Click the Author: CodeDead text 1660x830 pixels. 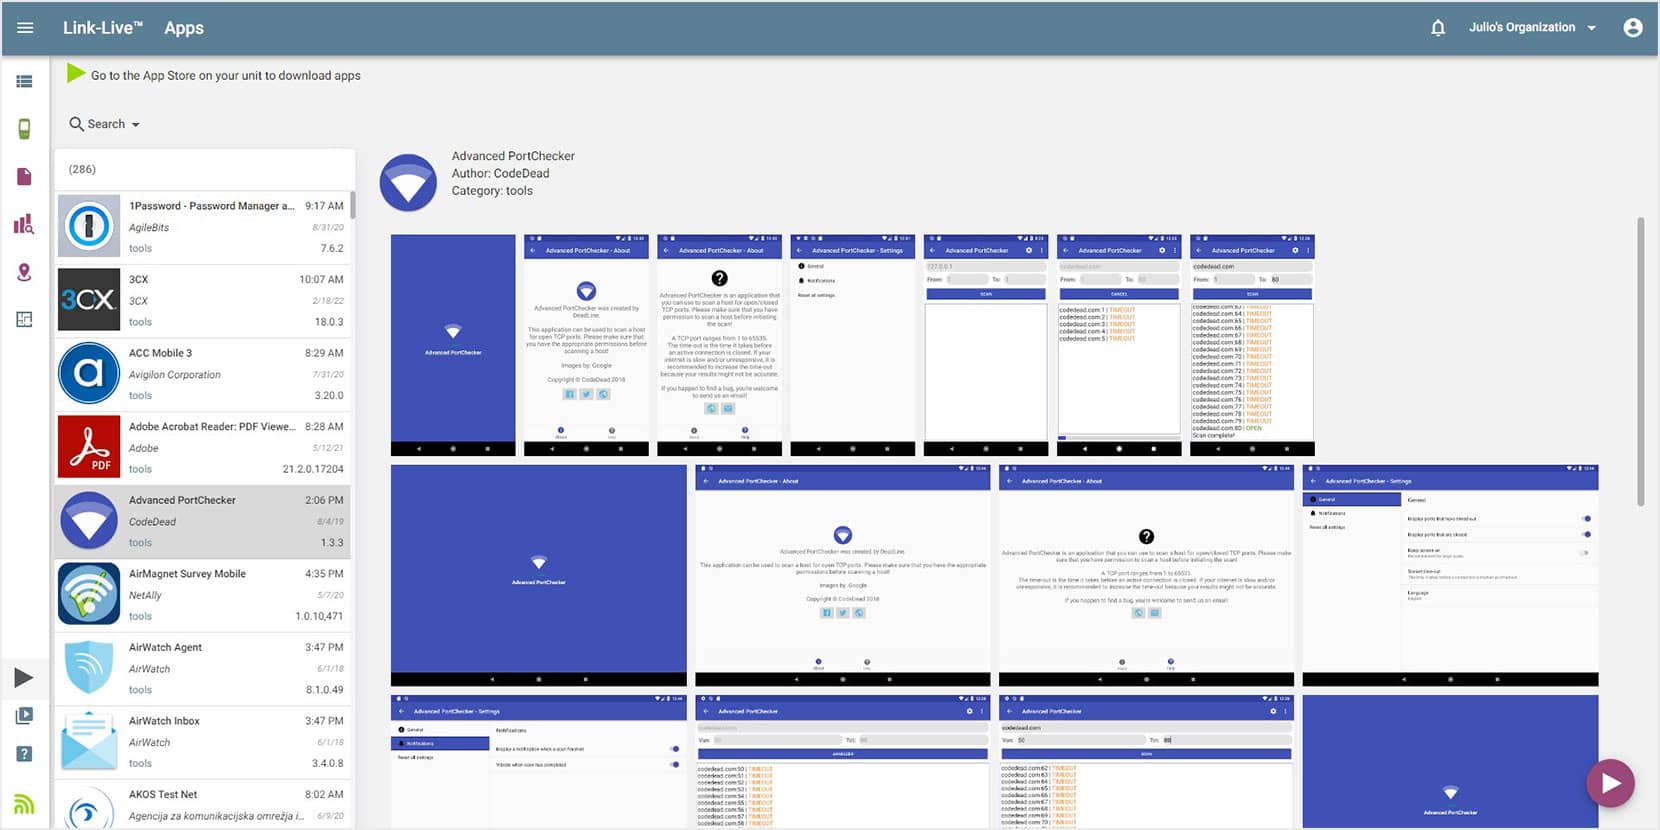[500, 173]
